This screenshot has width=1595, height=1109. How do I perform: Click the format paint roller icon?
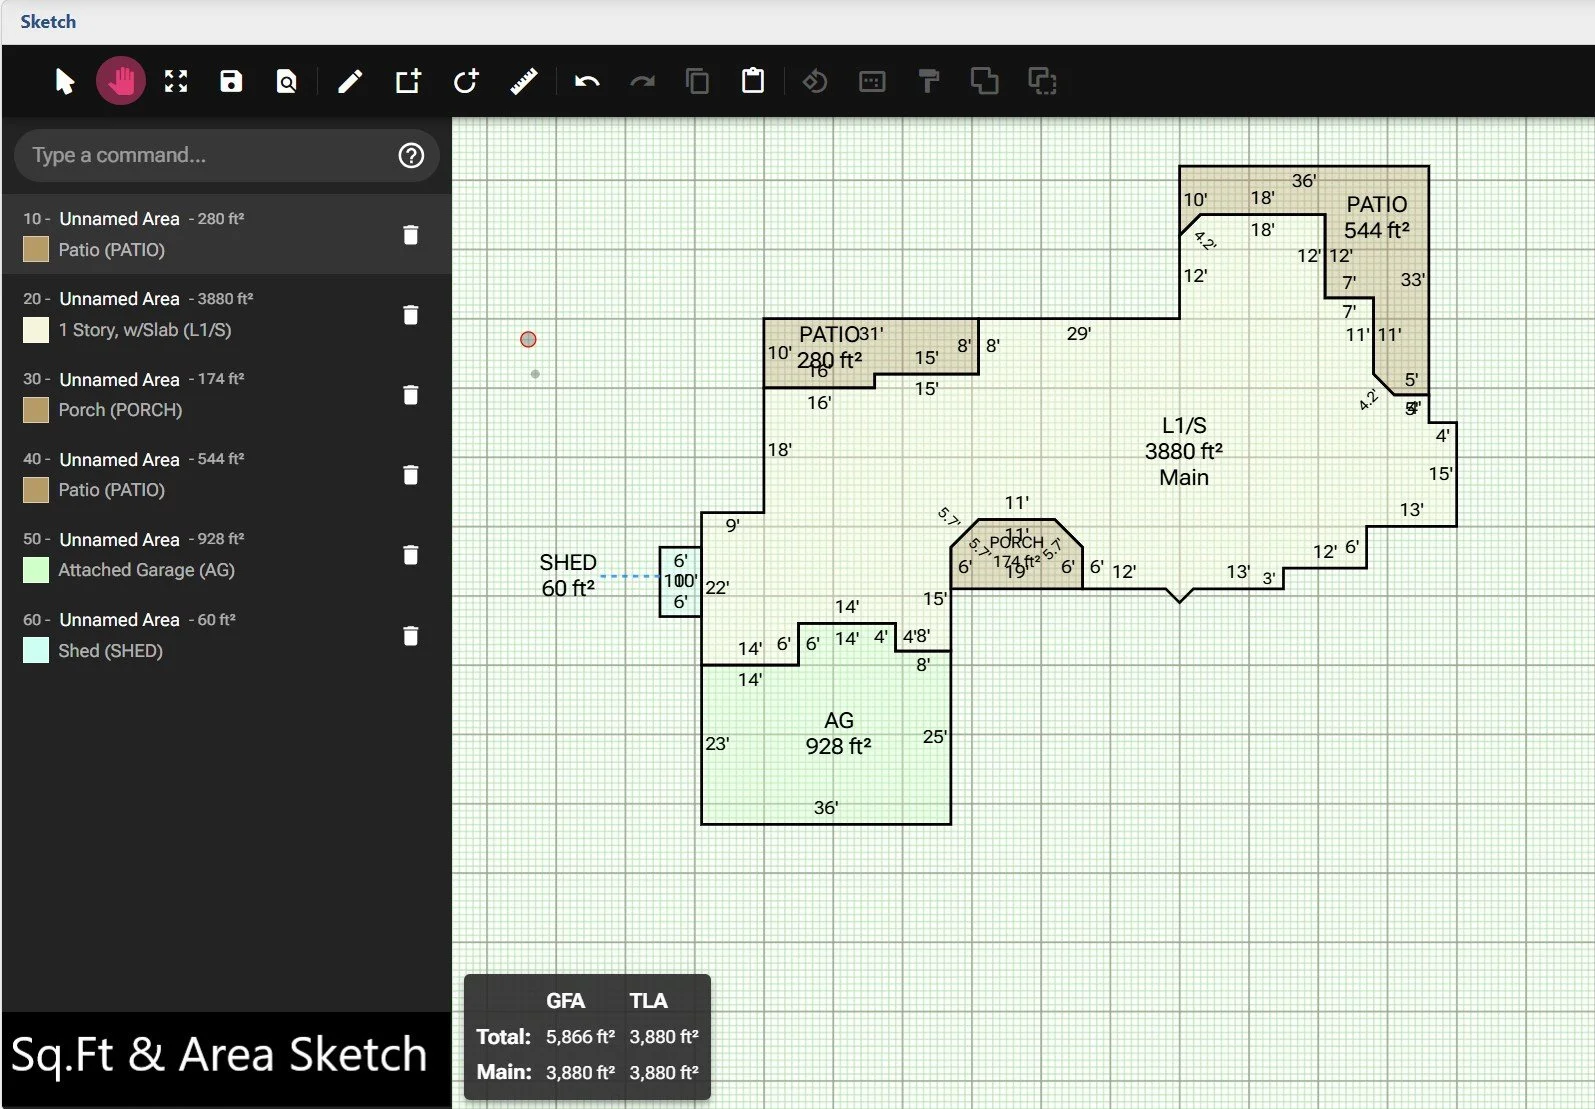929,81
